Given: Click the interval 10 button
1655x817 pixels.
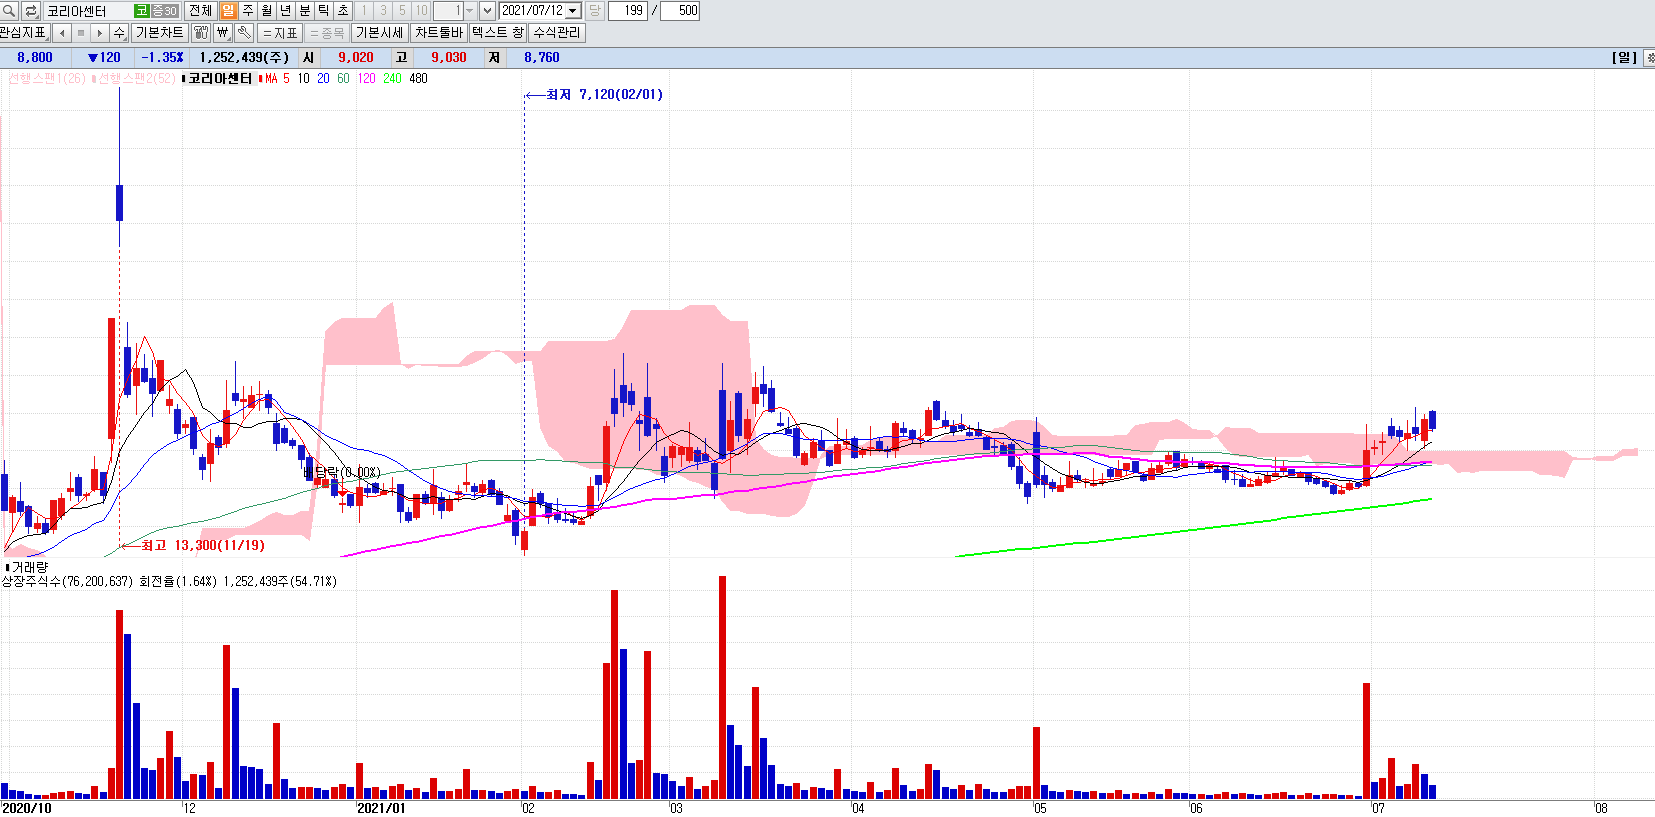Looking at the screenshot, I should (x=421, y=11).
